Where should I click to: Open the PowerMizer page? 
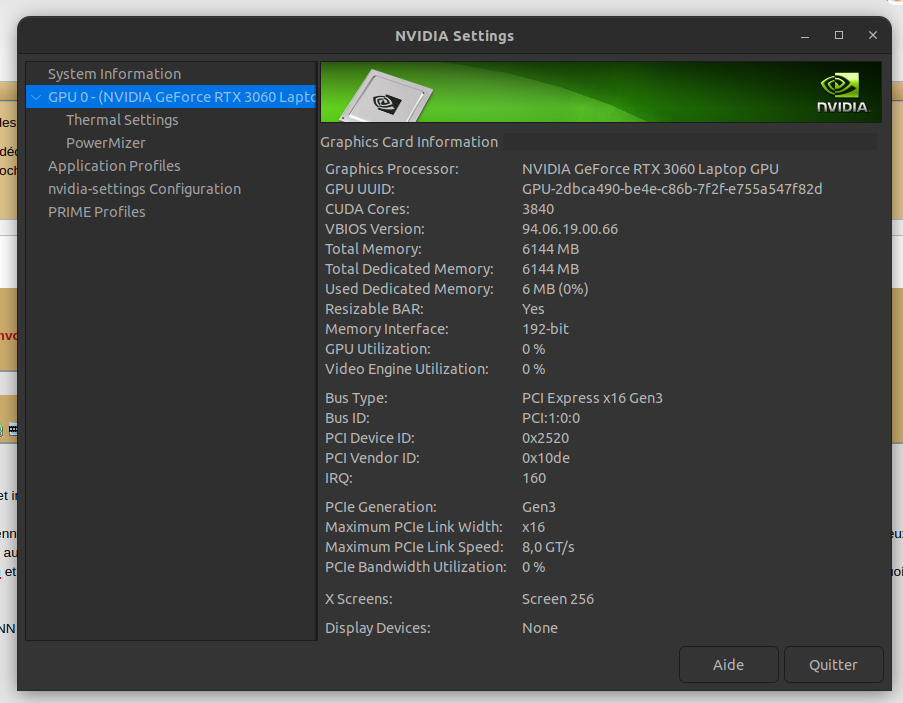[105, 143]
